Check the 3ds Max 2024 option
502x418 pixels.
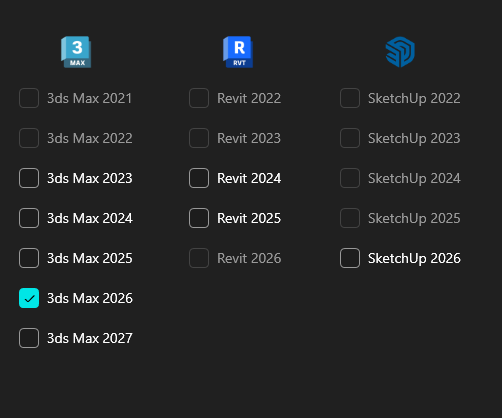point(29,218)
